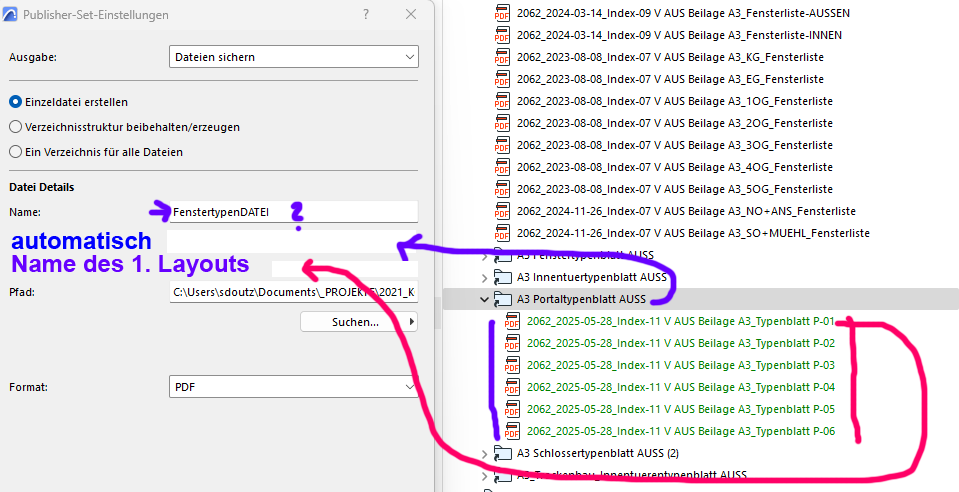Click the folder icon of A3 Portaltypenblatt AUSS
959x492 pixels.
click(x=502, y=300)
